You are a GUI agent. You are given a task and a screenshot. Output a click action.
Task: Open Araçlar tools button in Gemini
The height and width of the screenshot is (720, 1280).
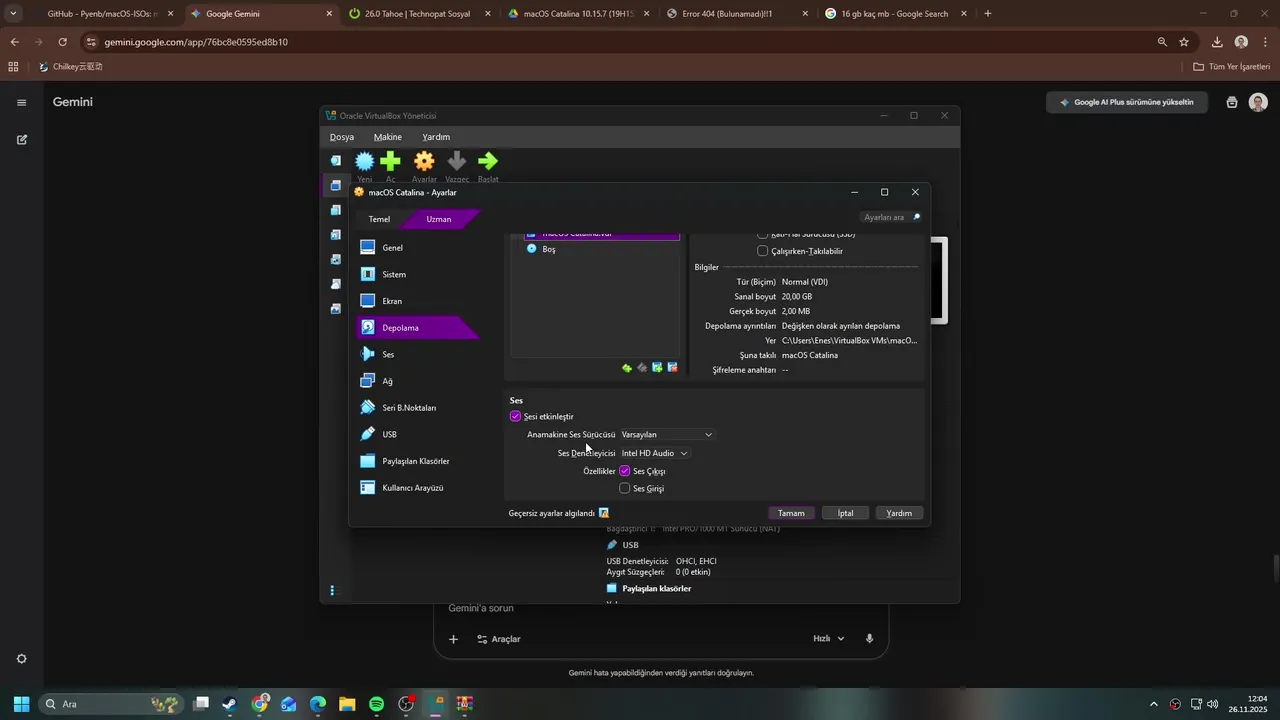(x=498, y=639)
